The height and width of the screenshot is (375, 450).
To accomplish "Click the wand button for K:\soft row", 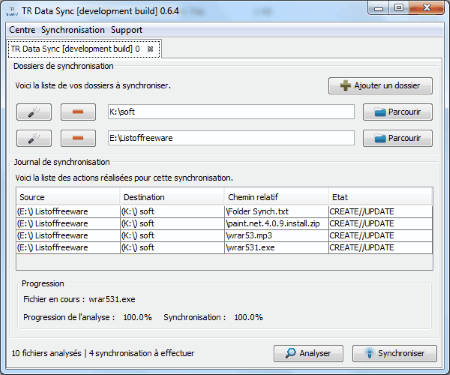I will (34, 112).
